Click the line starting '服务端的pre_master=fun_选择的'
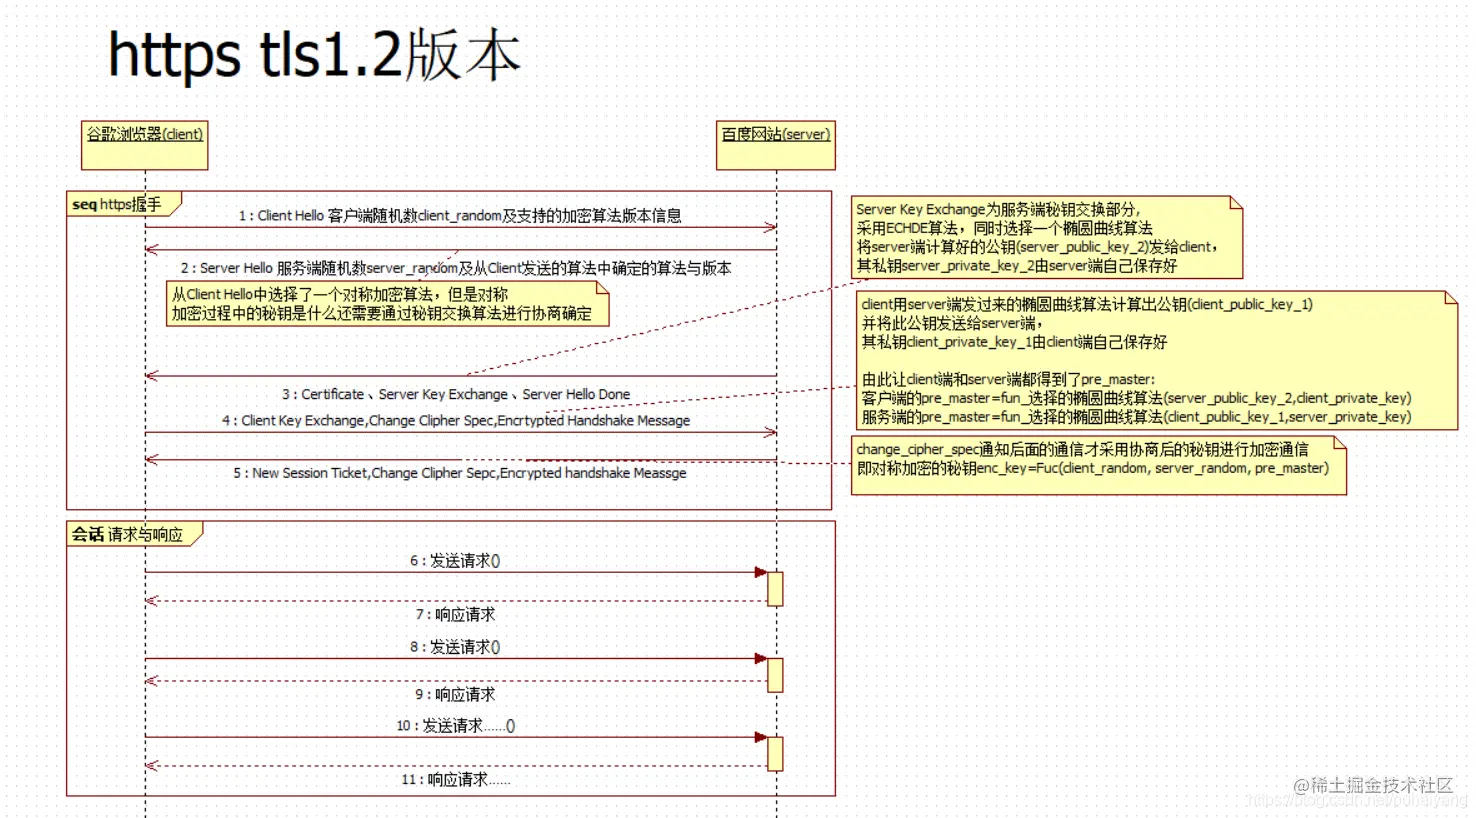 click(x=1136, y=417)
